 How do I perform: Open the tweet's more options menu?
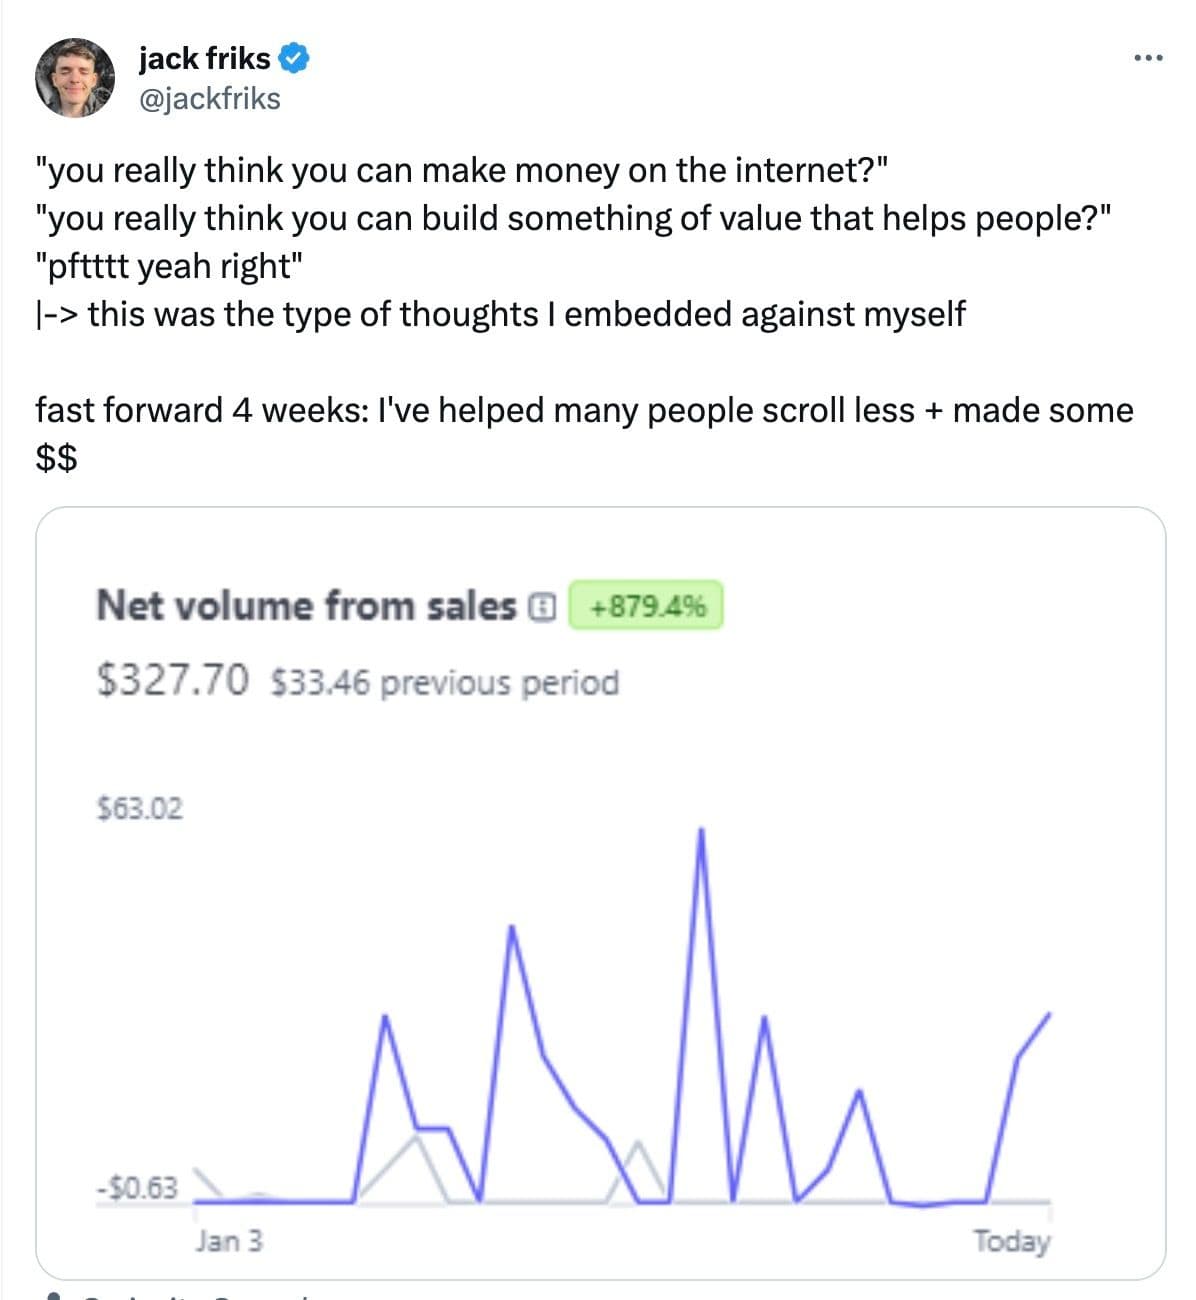[1148, 59]
